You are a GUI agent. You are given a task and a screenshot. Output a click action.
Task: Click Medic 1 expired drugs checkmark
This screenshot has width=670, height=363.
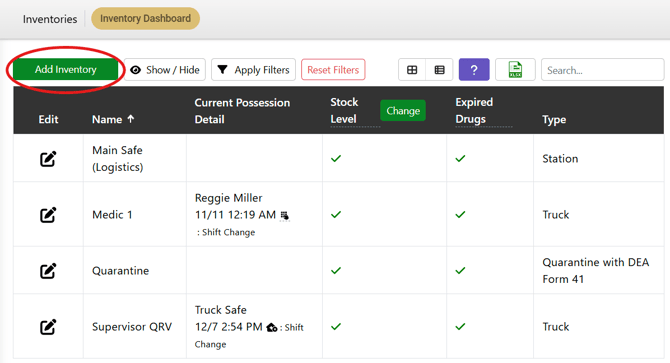coord(460,214)
